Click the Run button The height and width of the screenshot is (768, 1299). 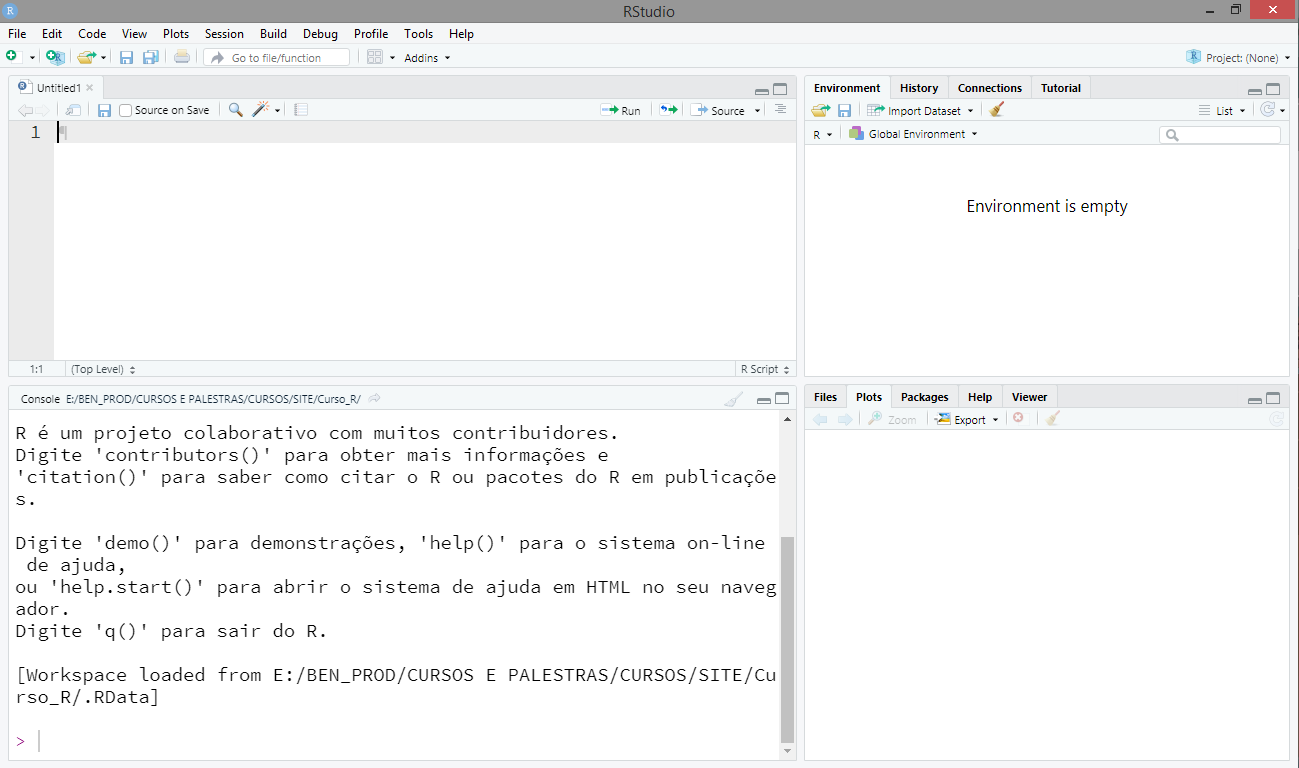[621, 110]
